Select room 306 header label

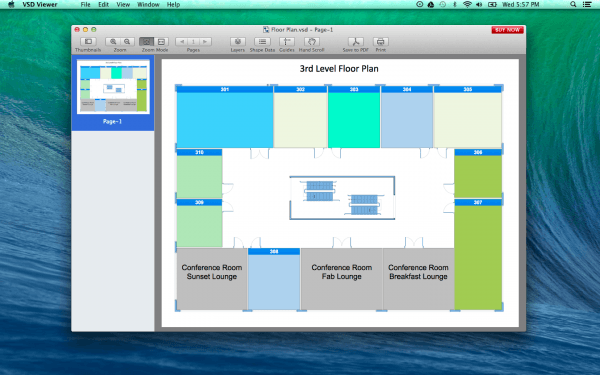tap(478, 152)
